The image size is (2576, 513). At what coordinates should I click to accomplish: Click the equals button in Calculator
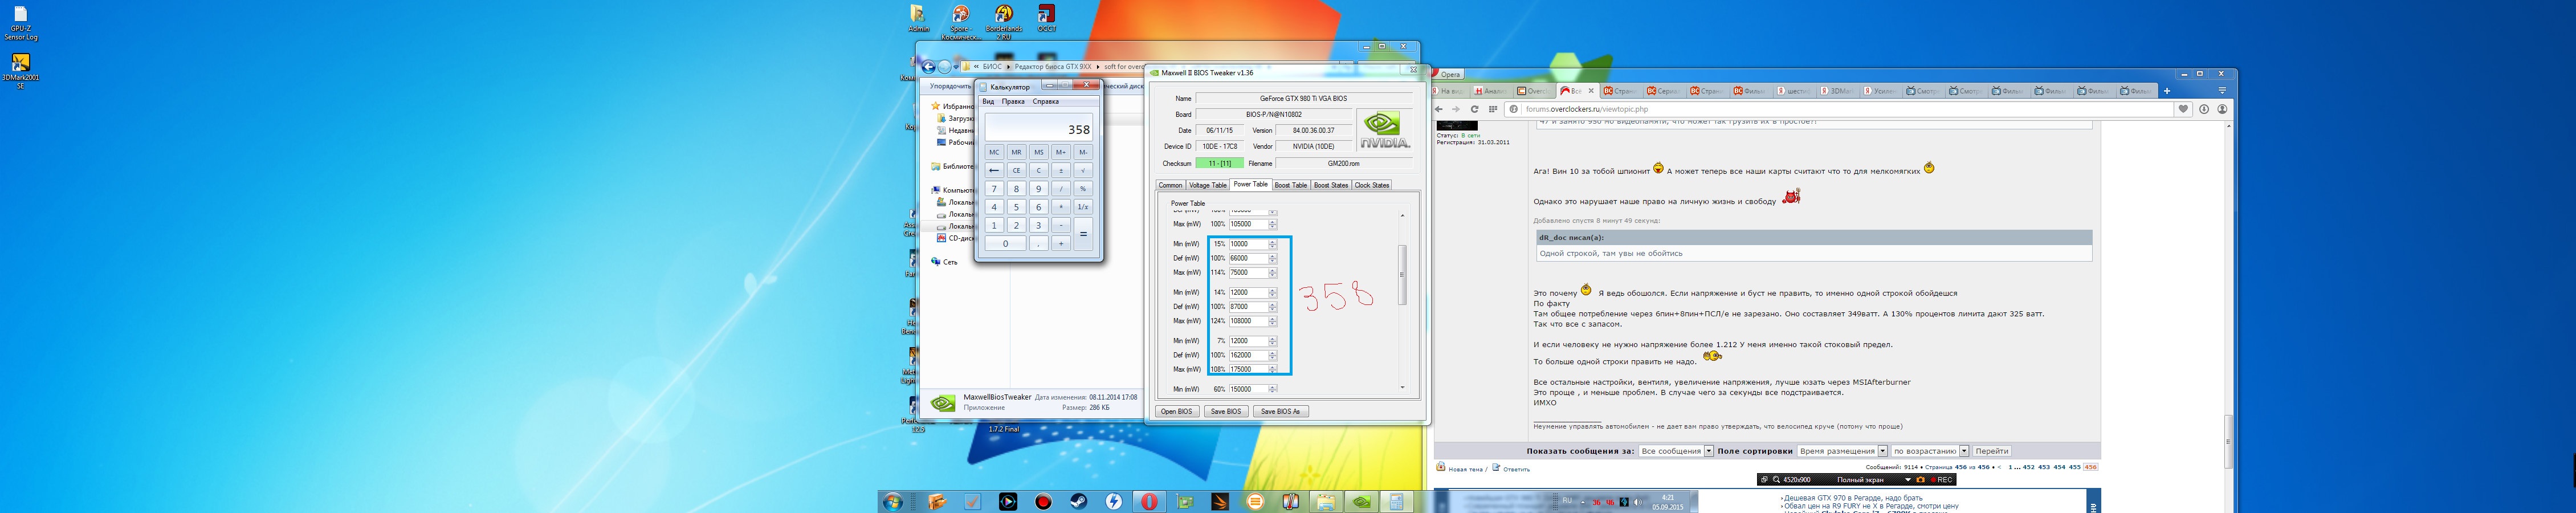click(1082, 234)
